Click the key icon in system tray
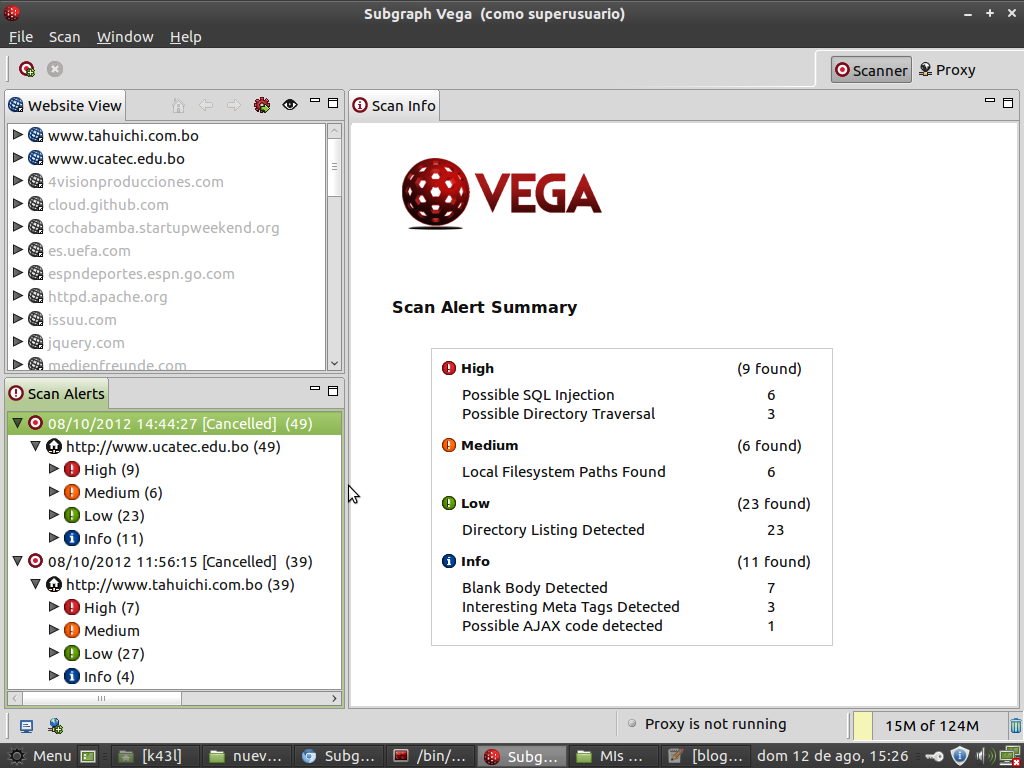The image size is (1024, 768). pyautogui.click(x=935, y=756)
